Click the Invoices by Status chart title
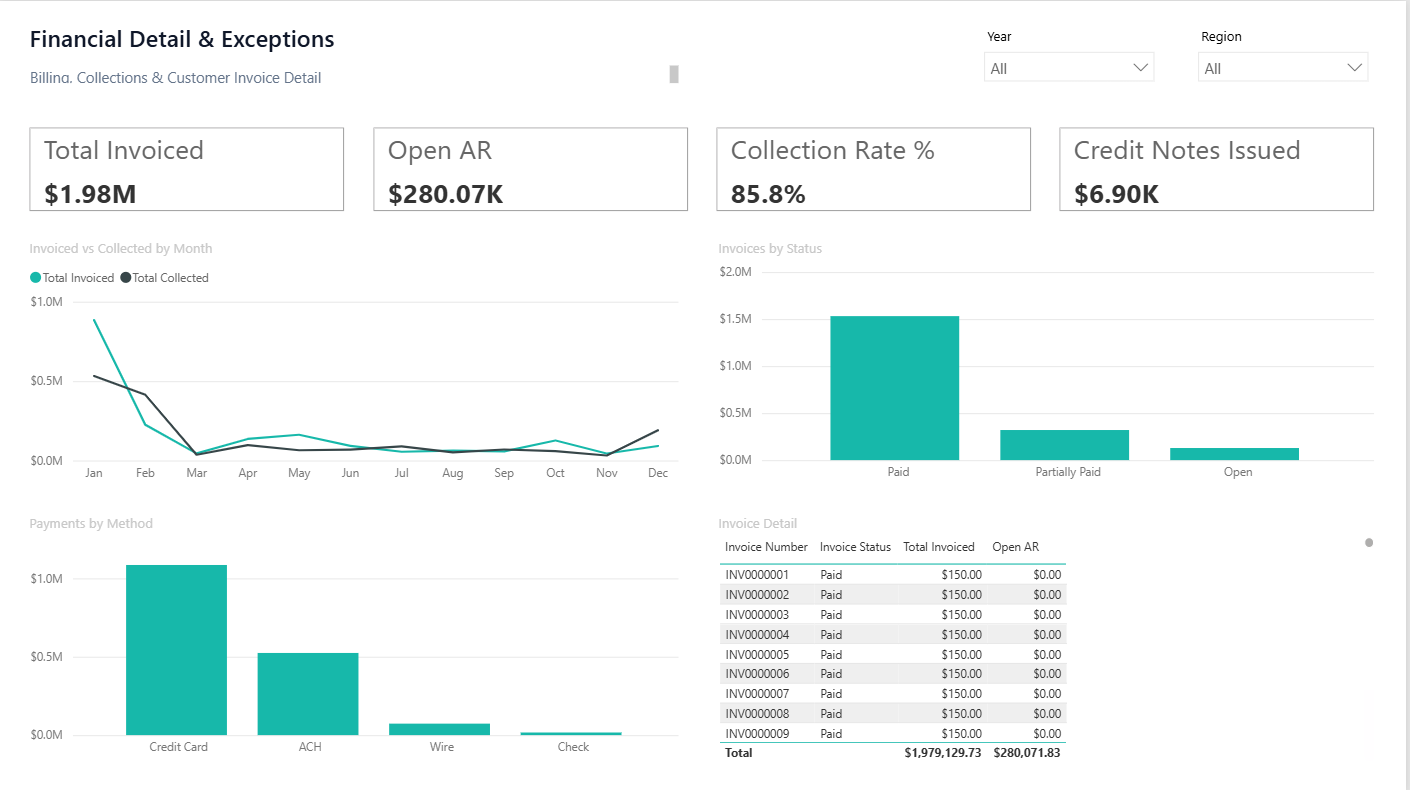 point(770,249)
